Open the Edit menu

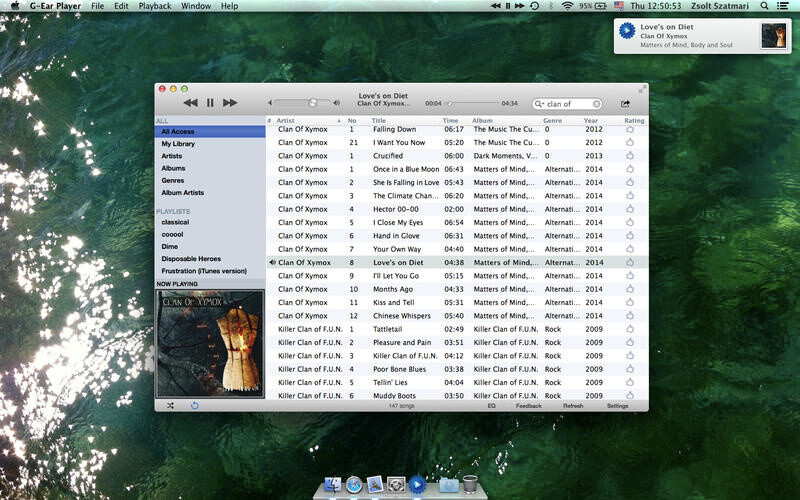(121, 6)
